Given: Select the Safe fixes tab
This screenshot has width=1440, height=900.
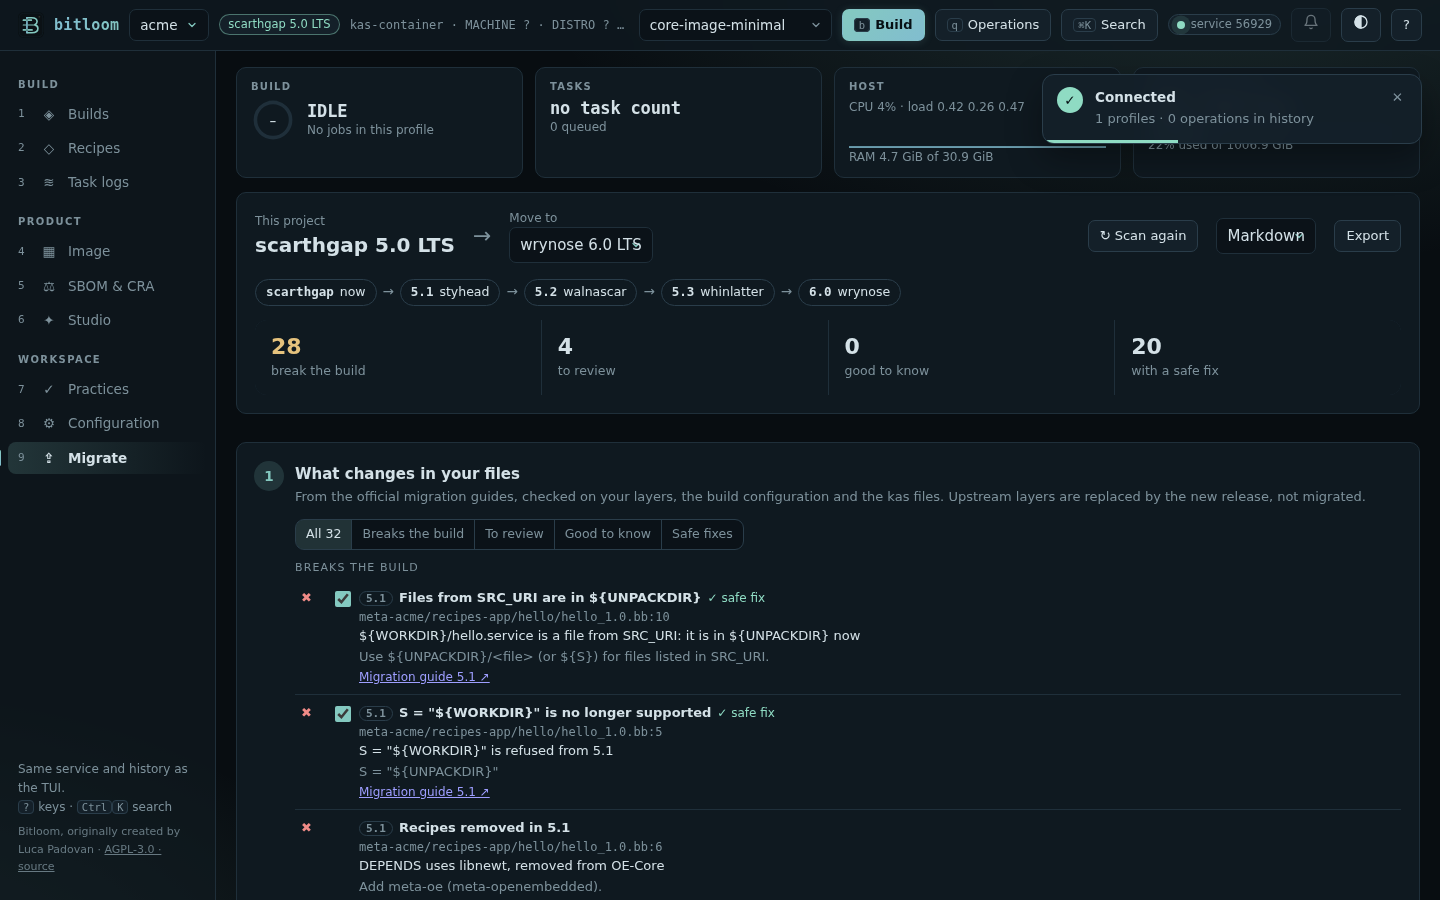Looking at the screenshot, I should pyautogui.click(x=702, y=534).
